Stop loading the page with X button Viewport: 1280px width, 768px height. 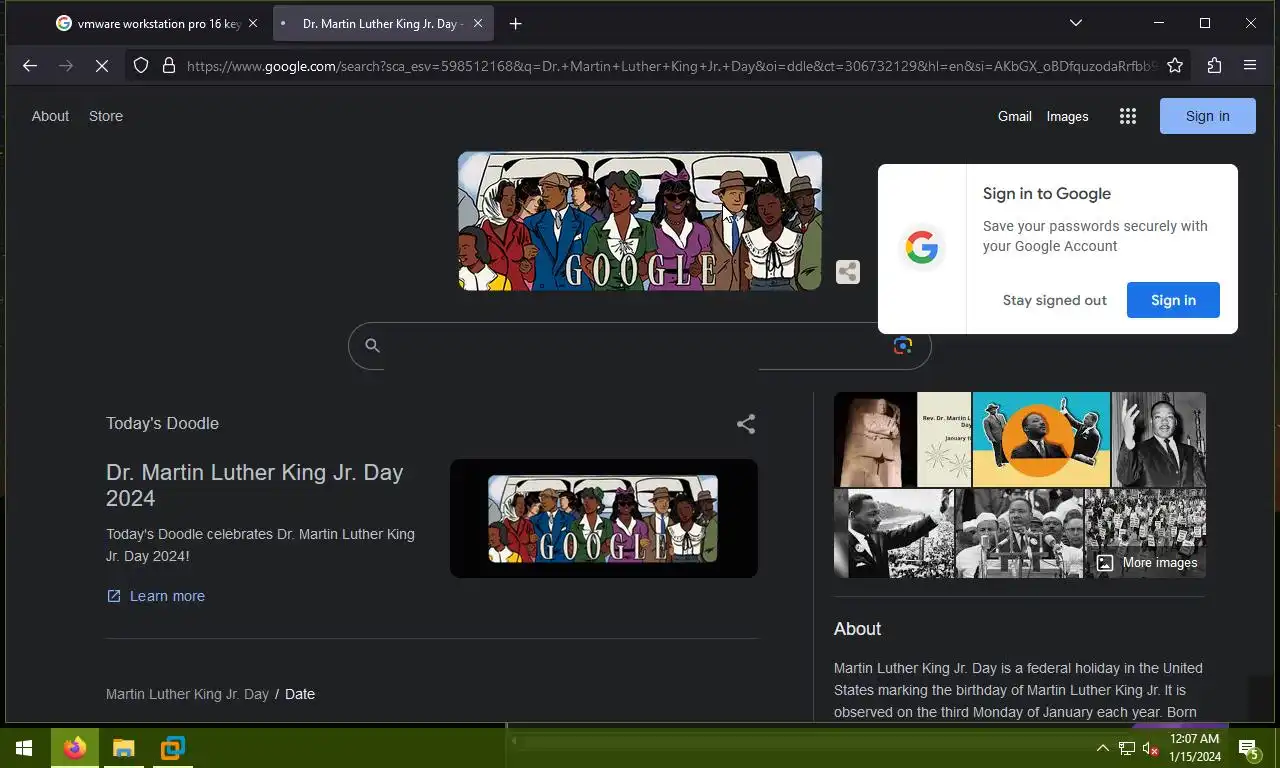[101, 65]
